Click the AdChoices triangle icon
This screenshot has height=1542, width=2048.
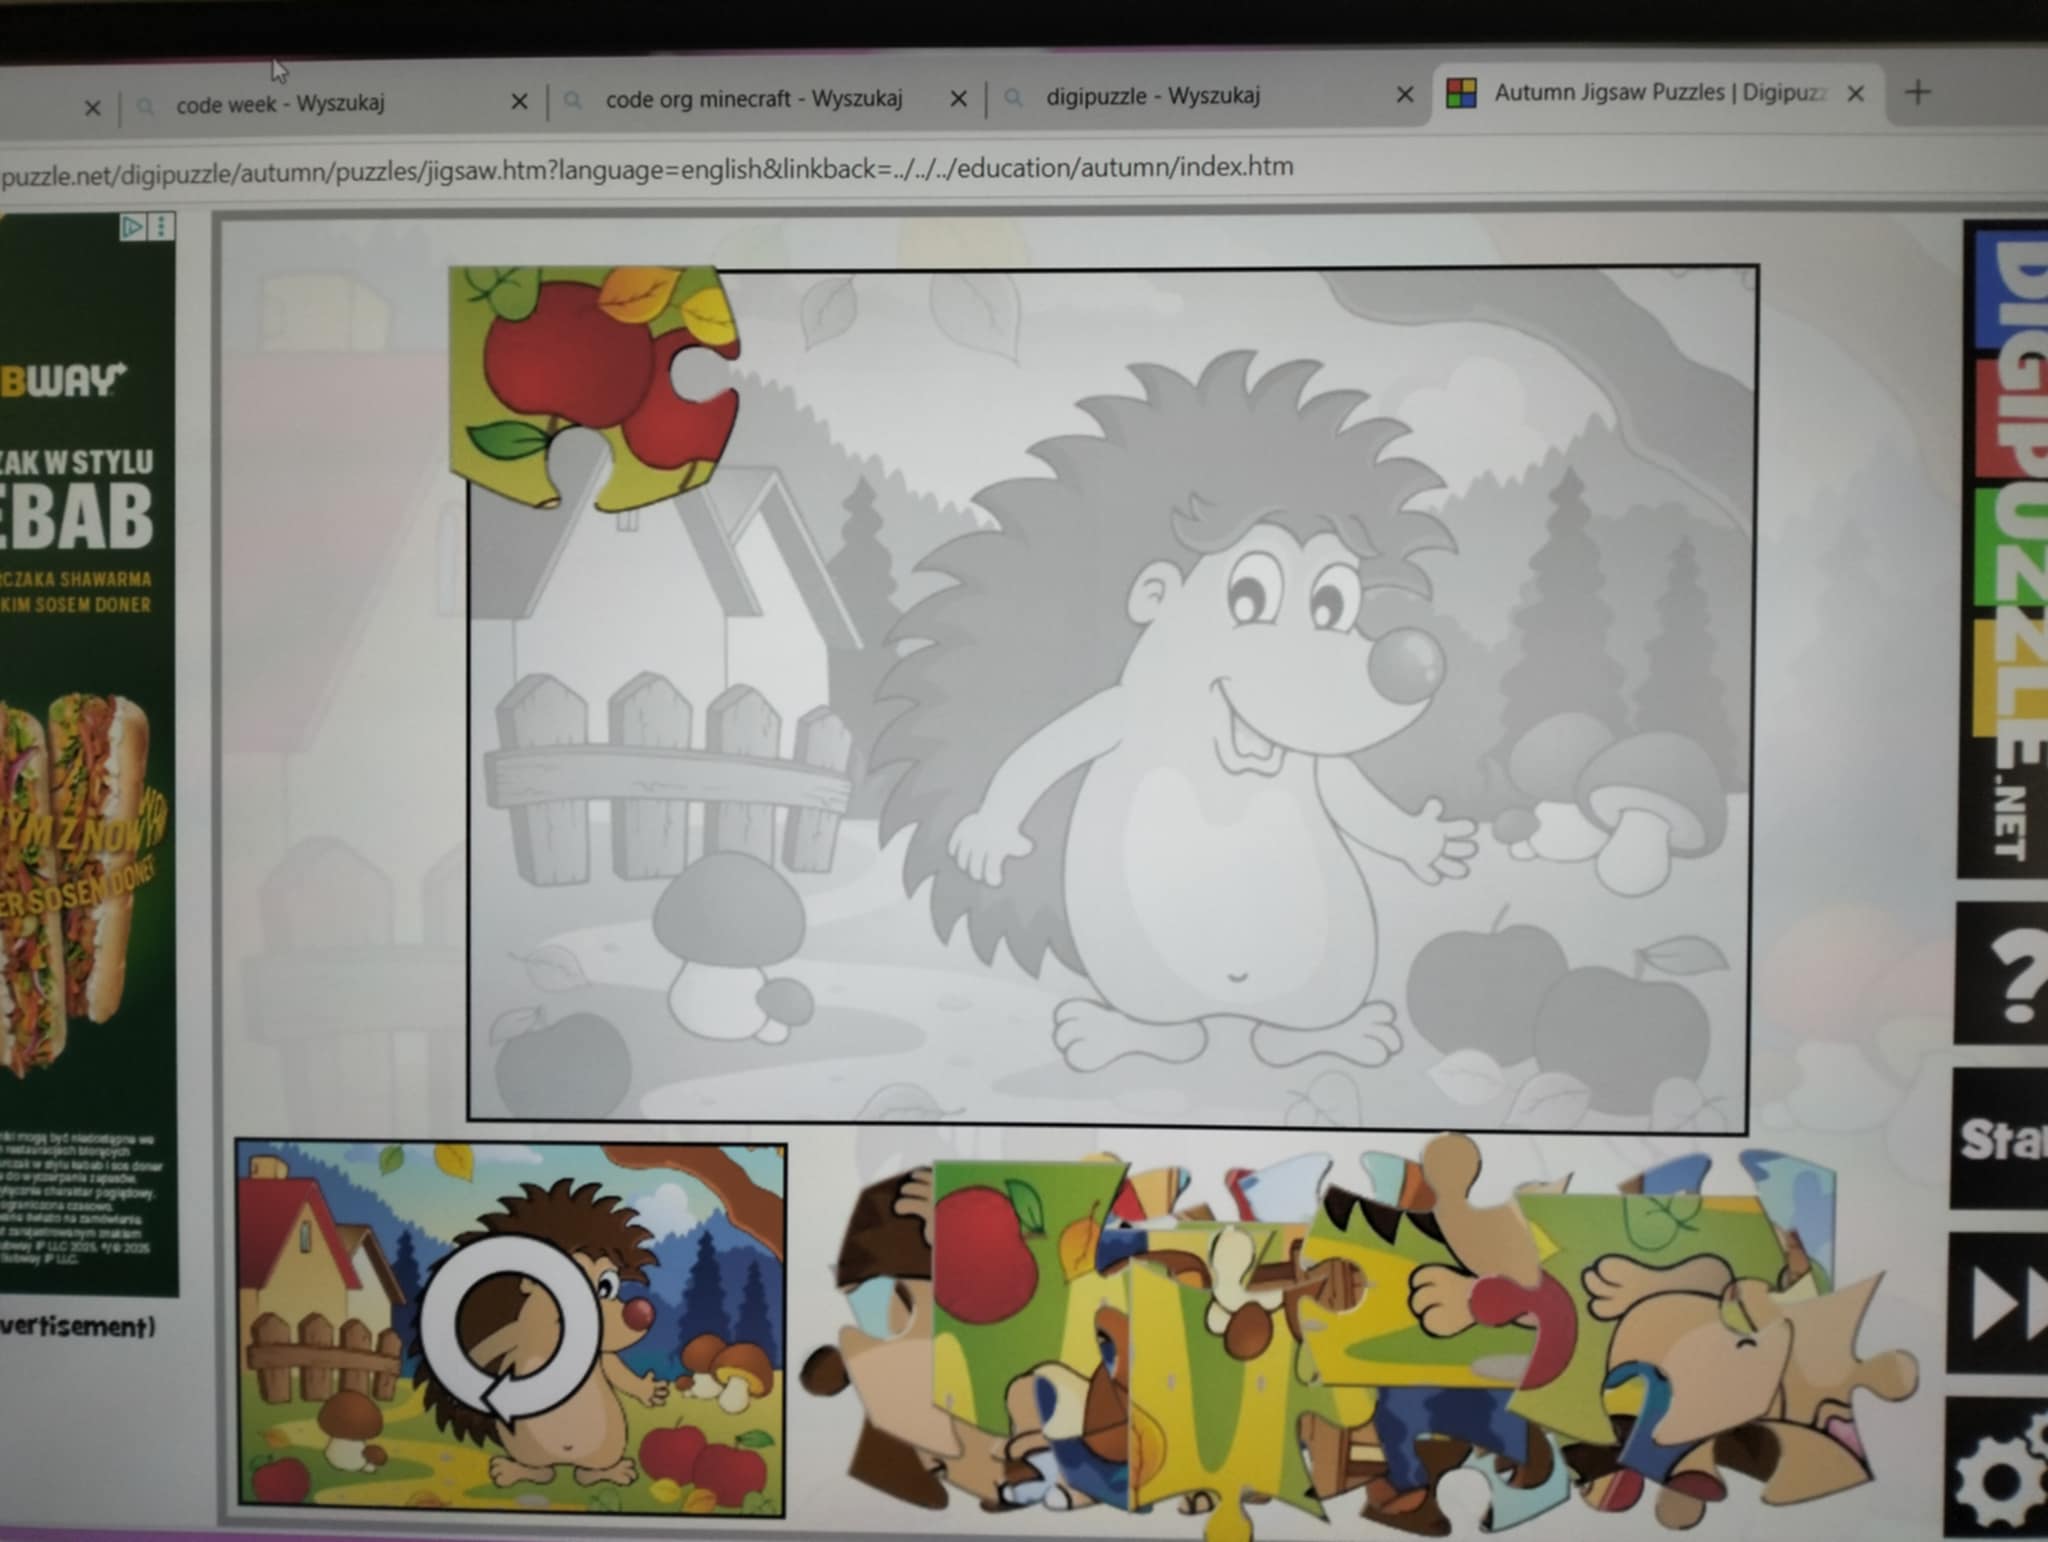pos(132,227)
